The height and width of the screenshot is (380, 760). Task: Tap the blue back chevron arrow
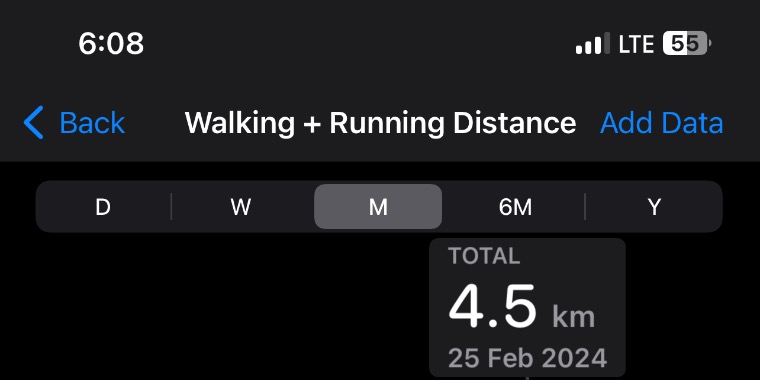[x=33, y=123]
